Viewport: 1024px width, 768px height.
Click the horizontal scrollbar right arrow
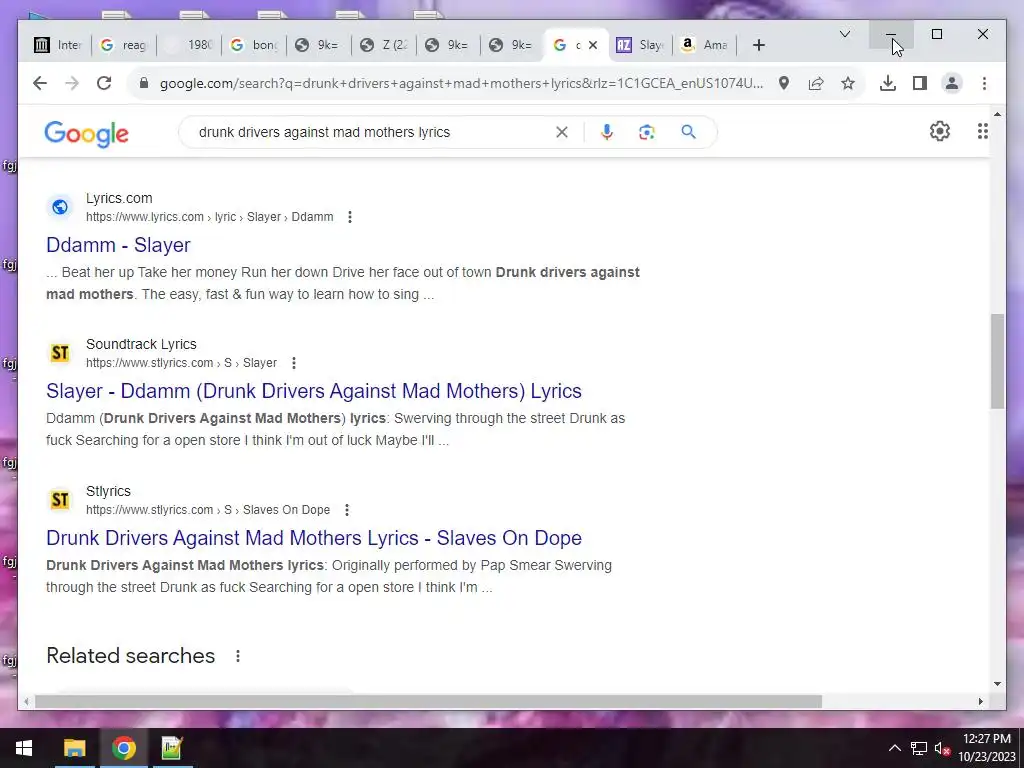coord(980,701)
